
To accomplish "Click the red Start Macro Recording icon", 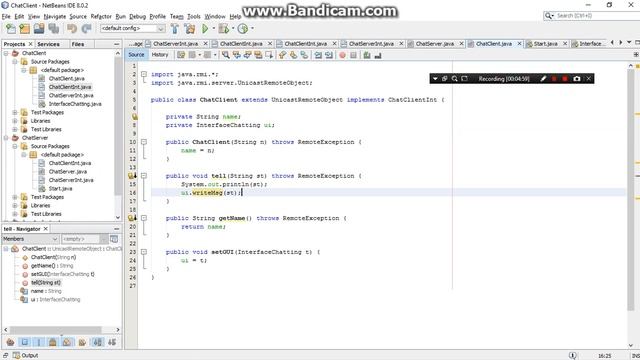I will pos(342,55).
